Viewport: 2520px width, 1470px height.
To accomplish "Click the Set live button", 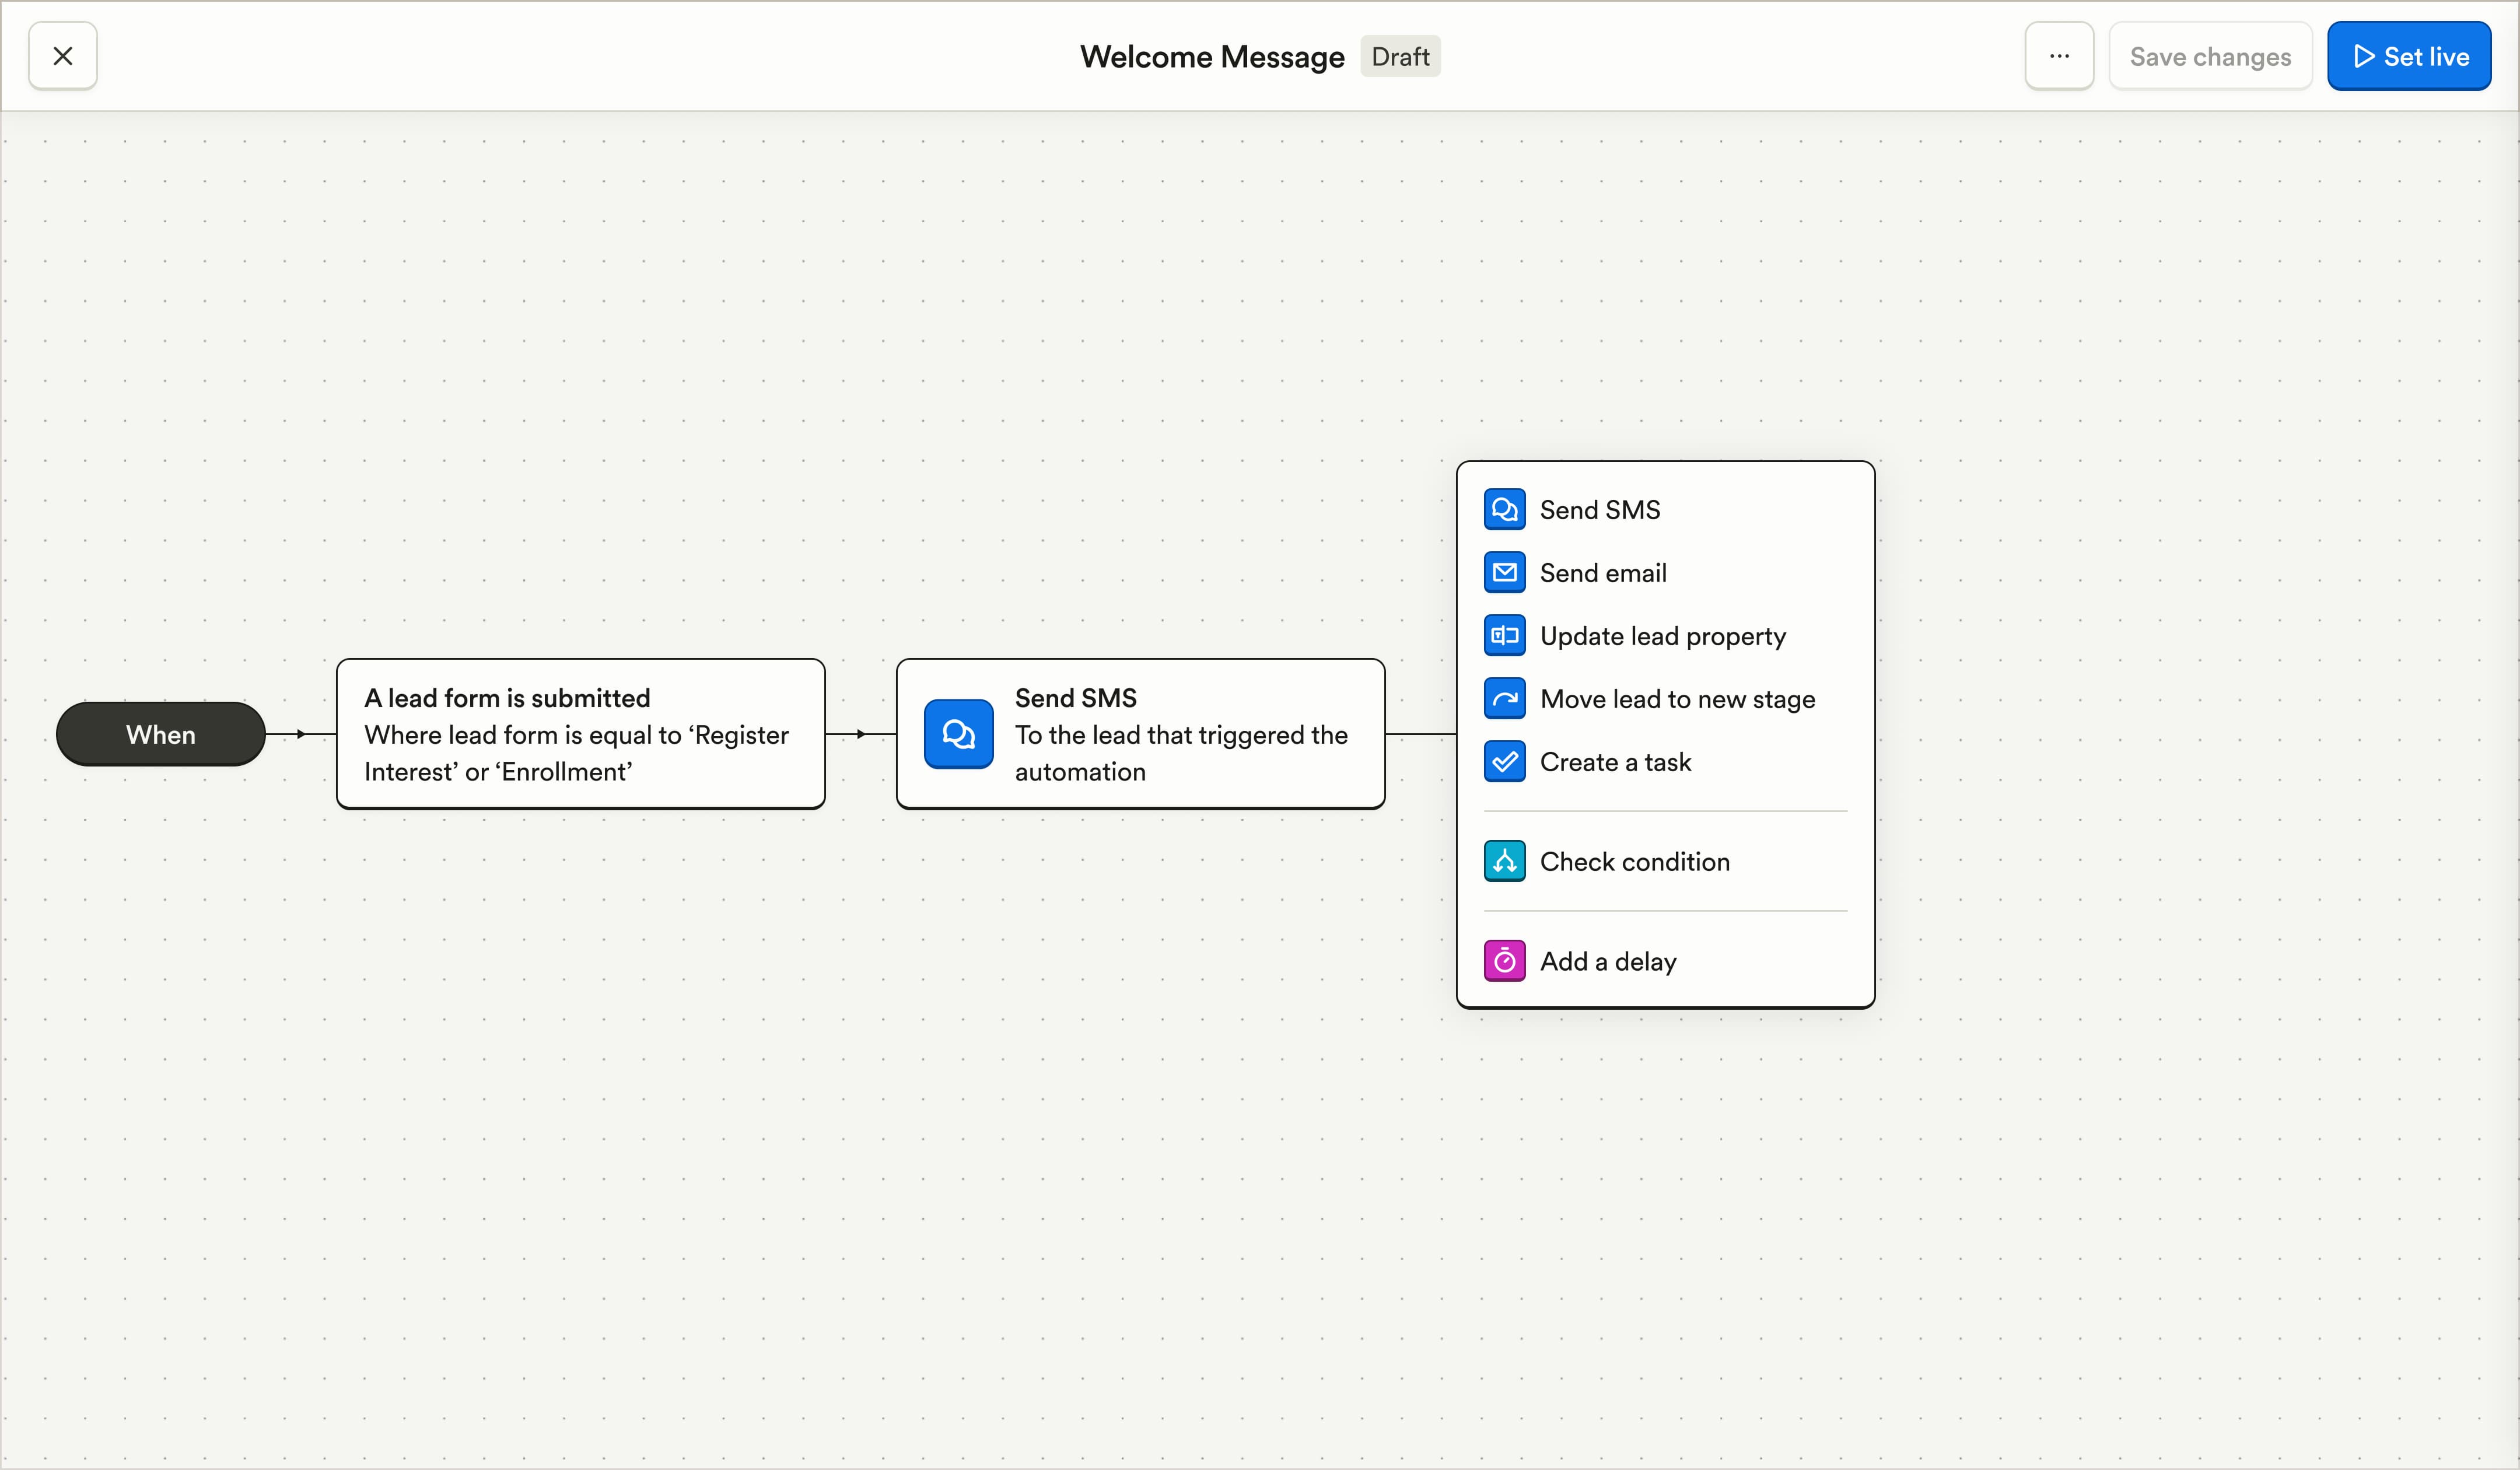I will 2408,56.
